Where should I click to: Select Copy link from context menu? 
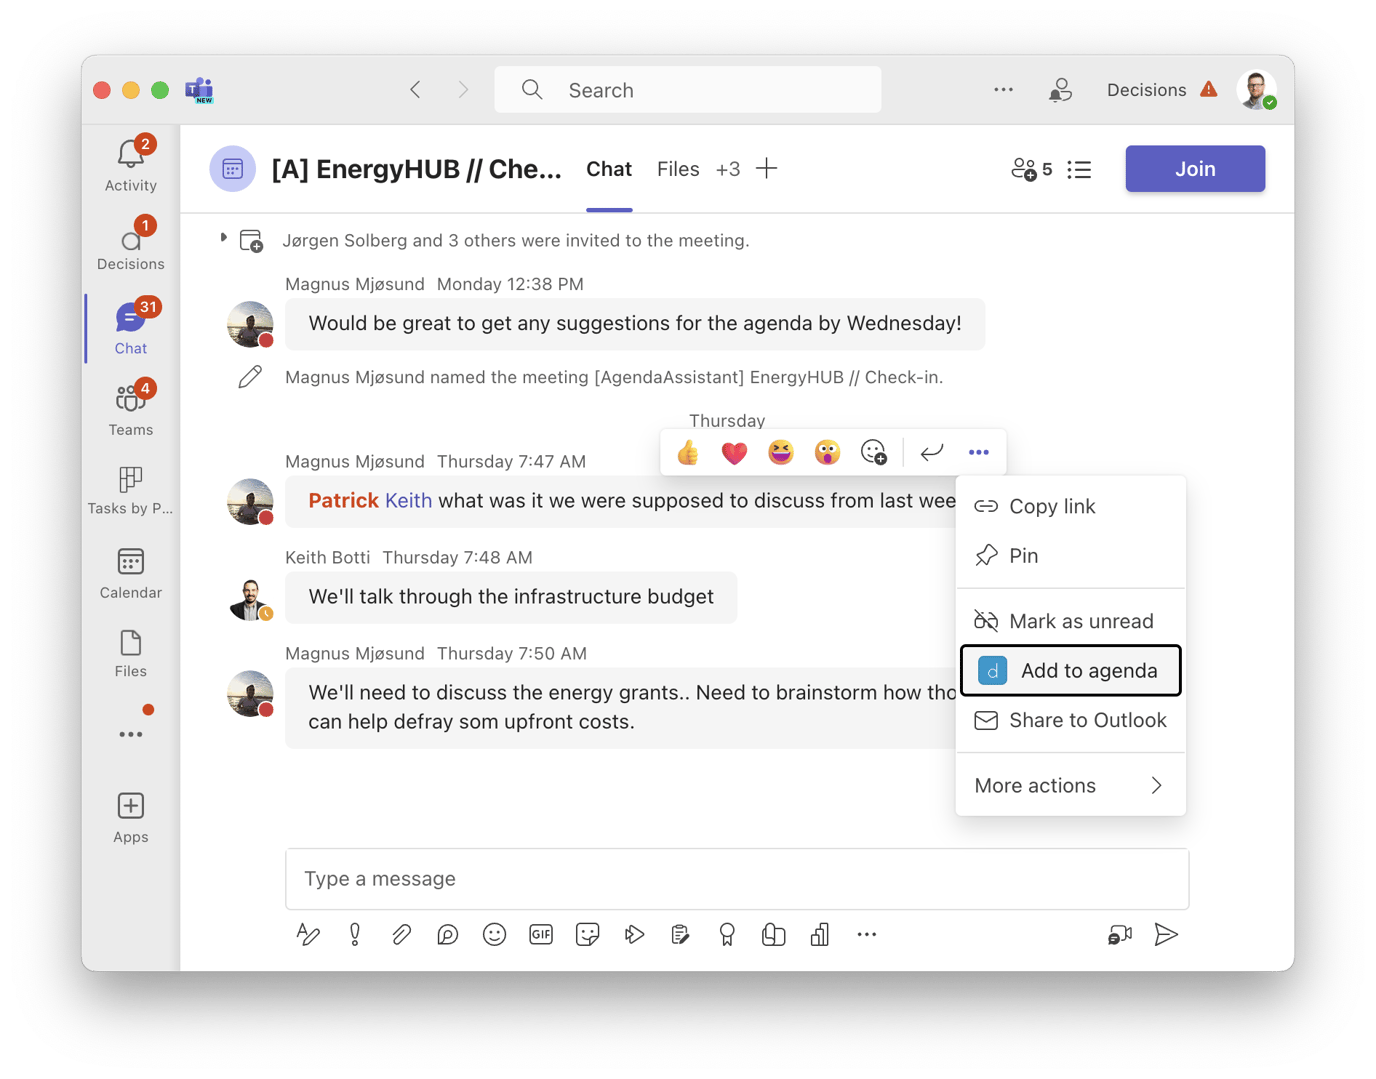click(1070, 507)
